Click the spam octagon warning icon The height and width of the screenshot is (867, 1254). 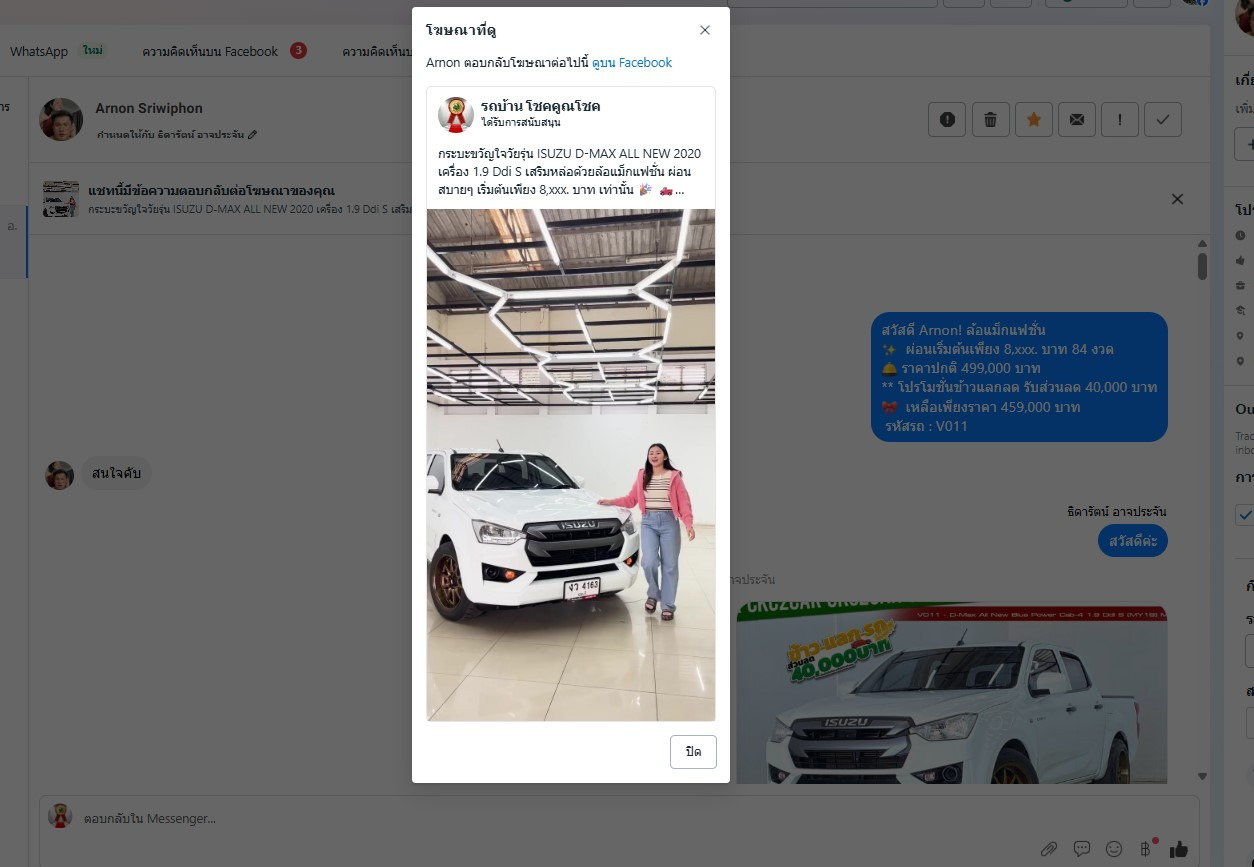tap(947, 120)
